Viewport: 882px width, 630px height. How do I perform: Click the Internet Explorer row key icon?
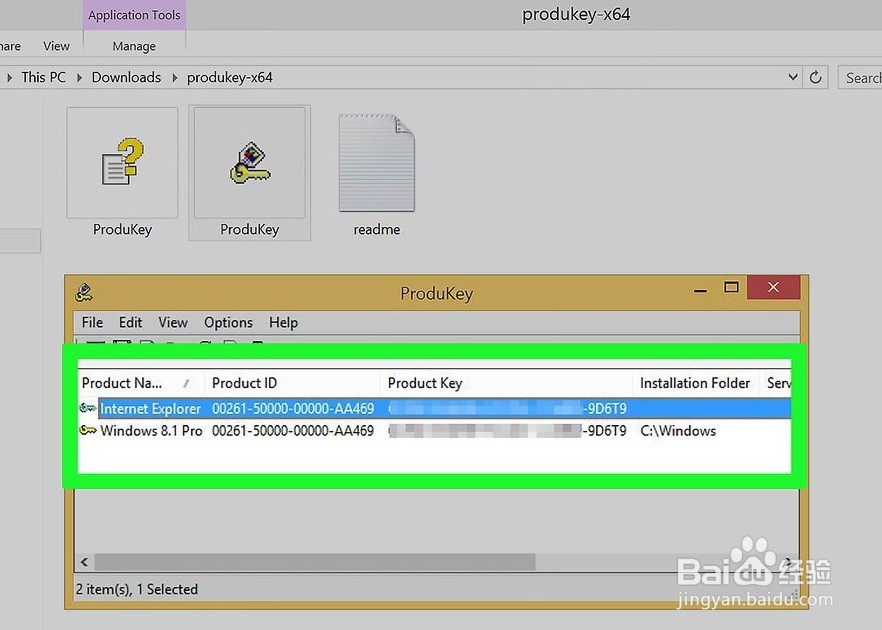[88, 408]
